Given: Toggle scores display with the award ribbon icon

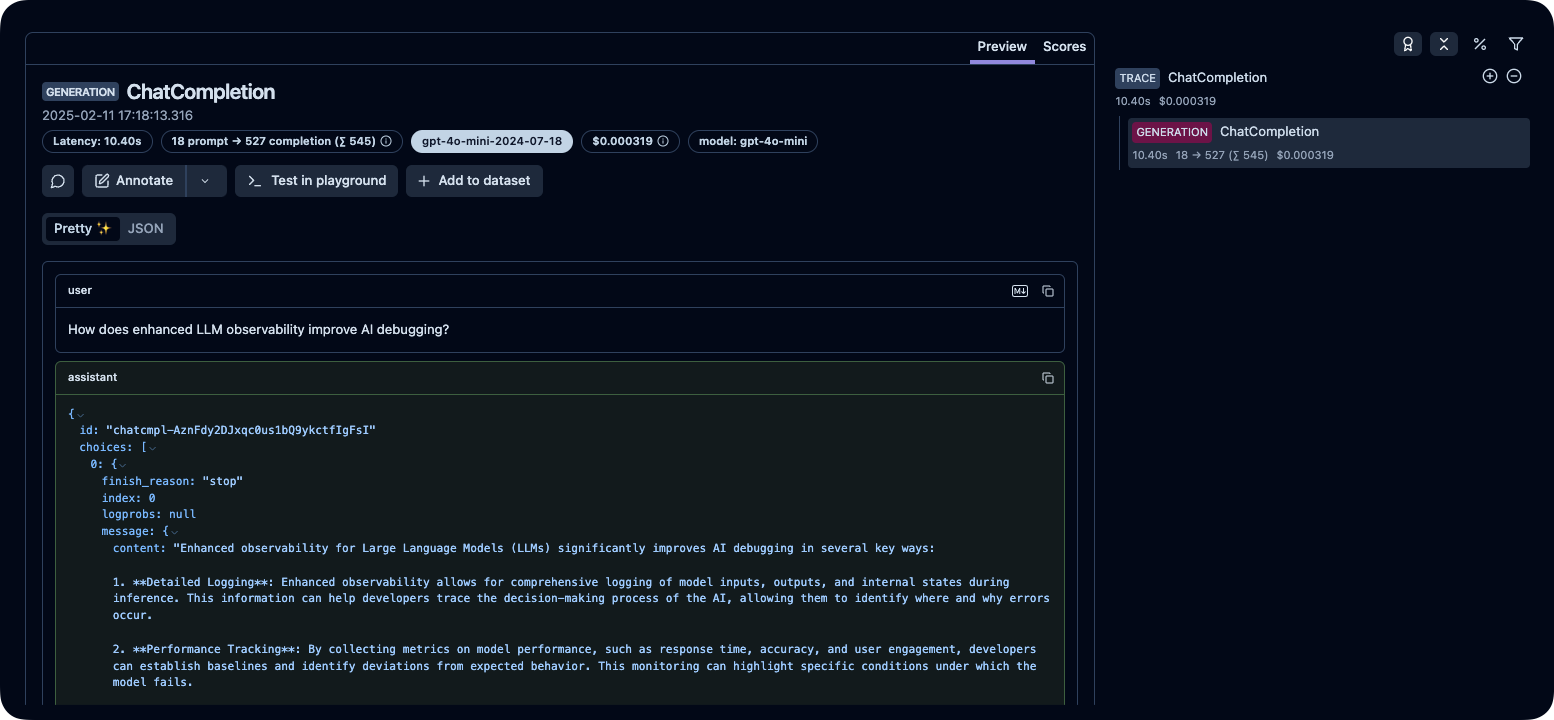Looking at the screenshot, I should (1407, 44).
